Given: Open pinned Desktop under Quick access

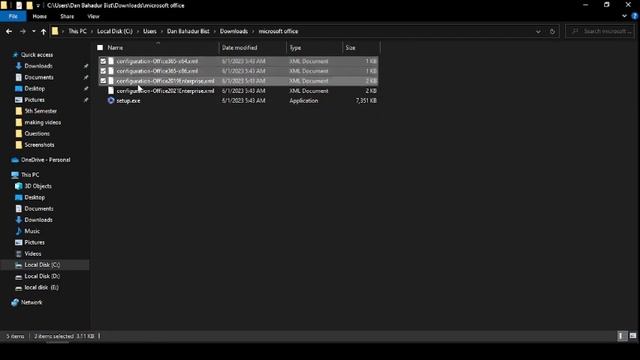Looking at the screenshot, I should [35, 89].
